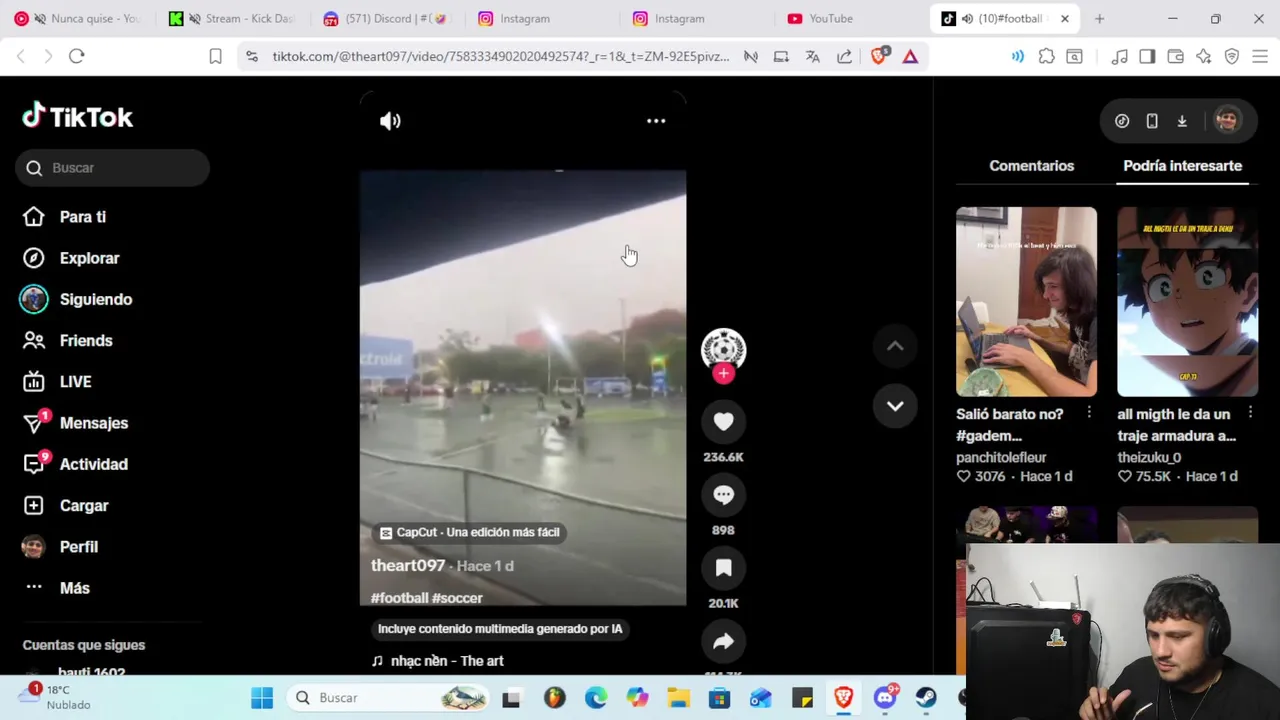Open panchitolefleur's profile link
Image resolution: width=1280 pixels, height=720 pixels.
[x=1001, y=457]
